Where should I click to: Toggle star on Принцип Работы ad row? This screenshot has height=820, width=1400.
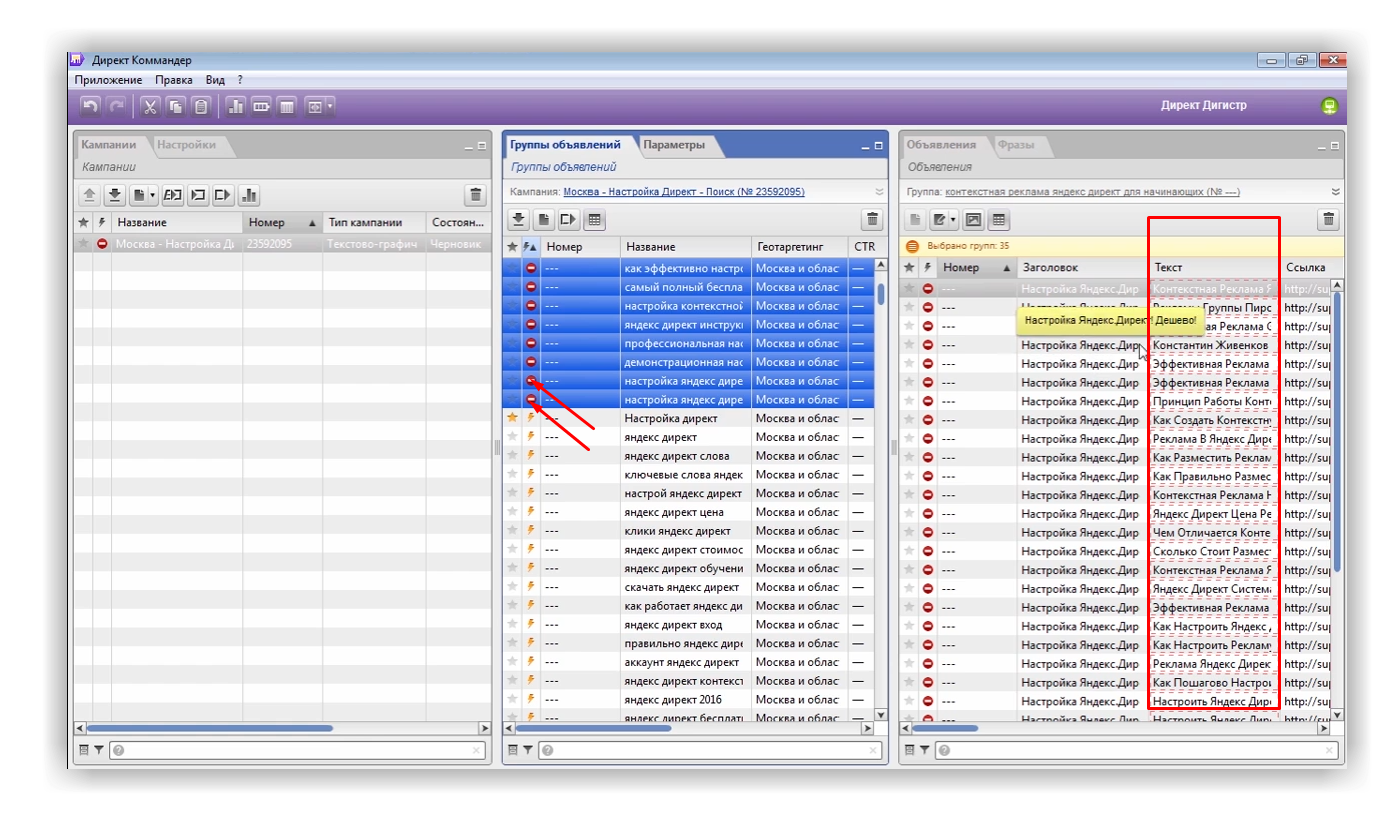[909, 401]
